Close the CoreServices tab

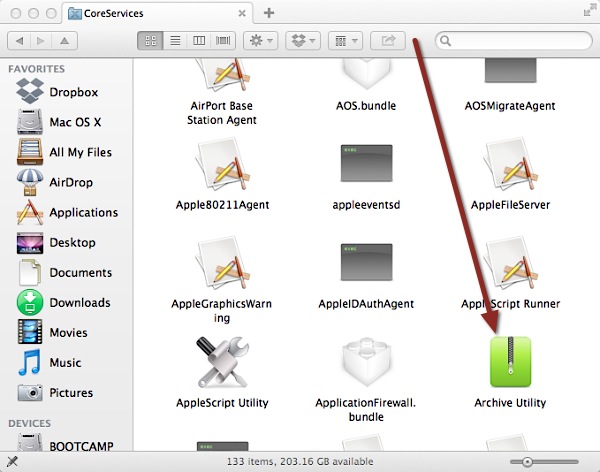point(242,13)
